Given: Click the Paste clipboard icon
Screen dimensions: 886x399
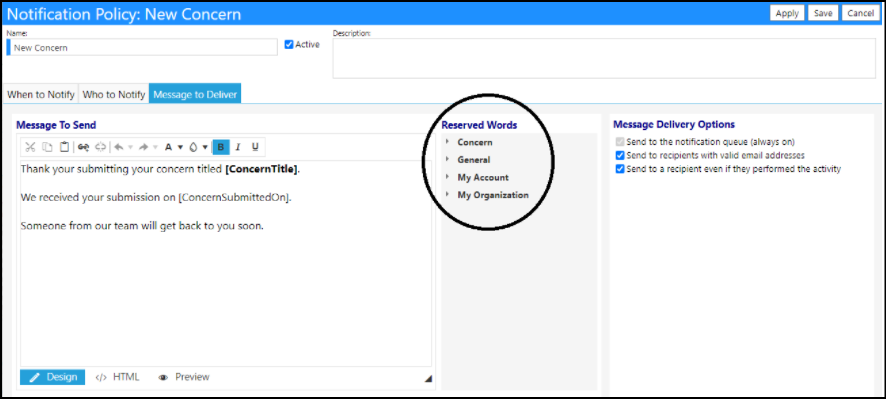Looking at the screenshot, I should click(65, 147).
